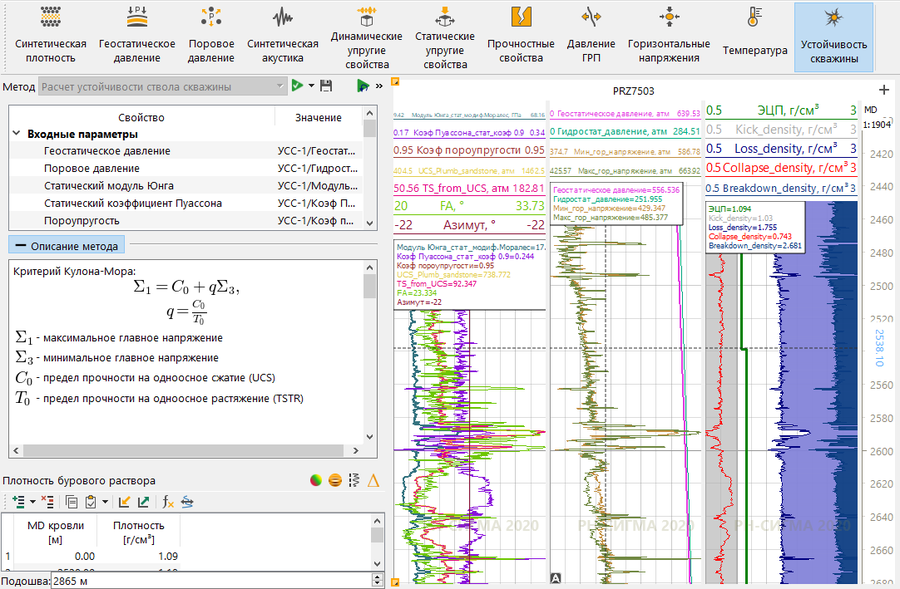The width and height of the screenshot is (900, 589).
Task: Open Поровое давление calculation
Action: tap(211, 37)
